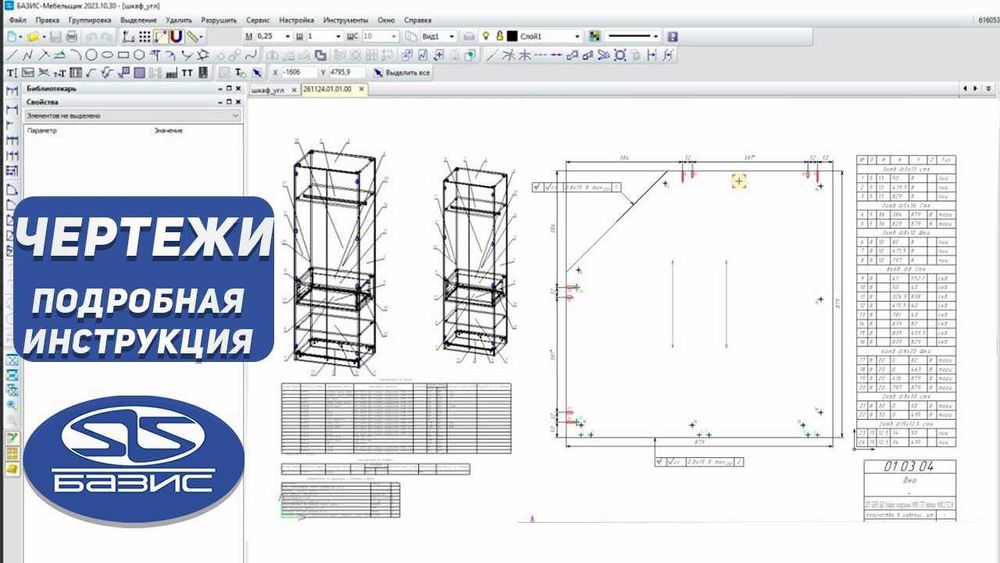Expand the arrow next to the new document icon
1000x563 pixels.
(x=21, y=37)
